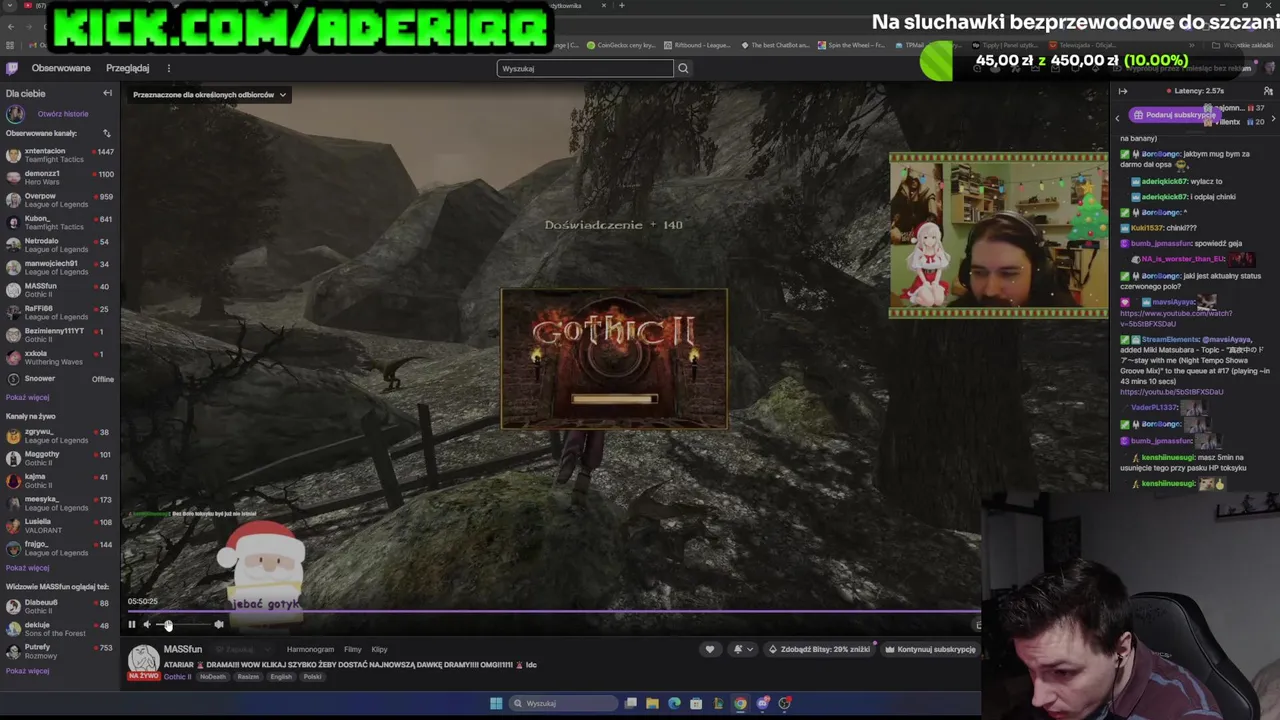Viewport: 1280px width, 720px height.
Task: Expand followed channels with Pokaż więcej
Action: click(27, 397)
